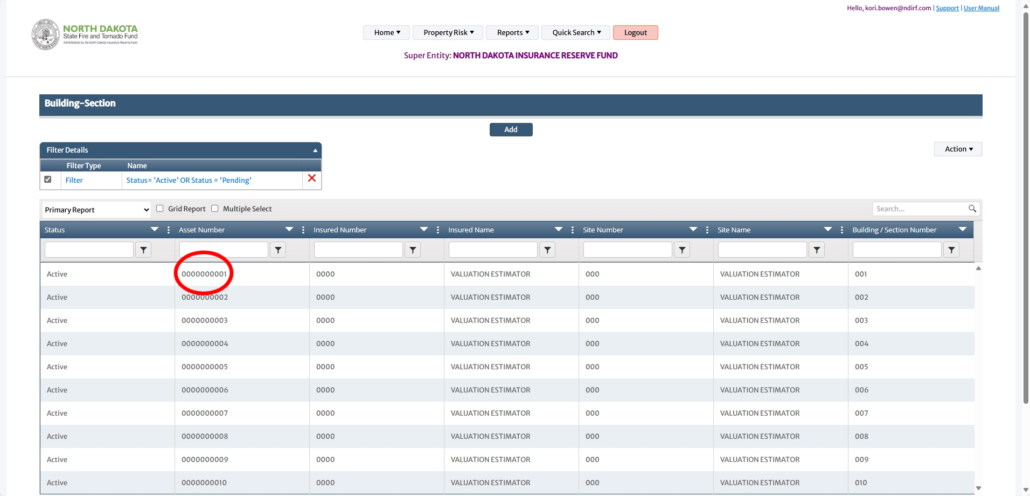1030x496 pixels.
Task: Click the Add button
Action: [510, 130]
